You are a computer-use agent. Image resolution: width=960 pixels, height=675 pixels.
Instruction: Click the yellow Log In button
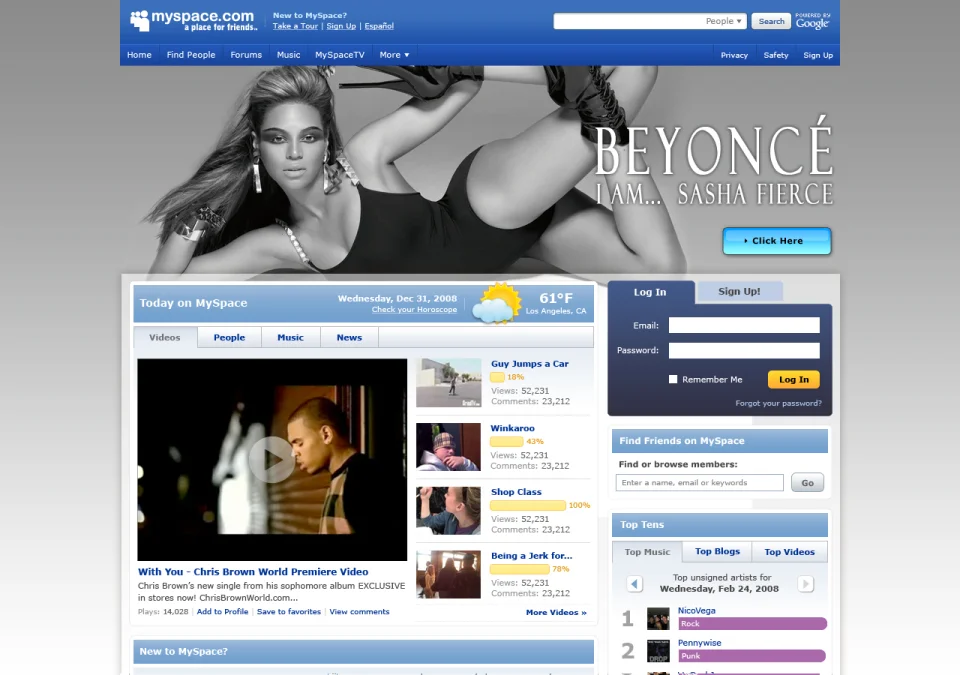(794, 380)
